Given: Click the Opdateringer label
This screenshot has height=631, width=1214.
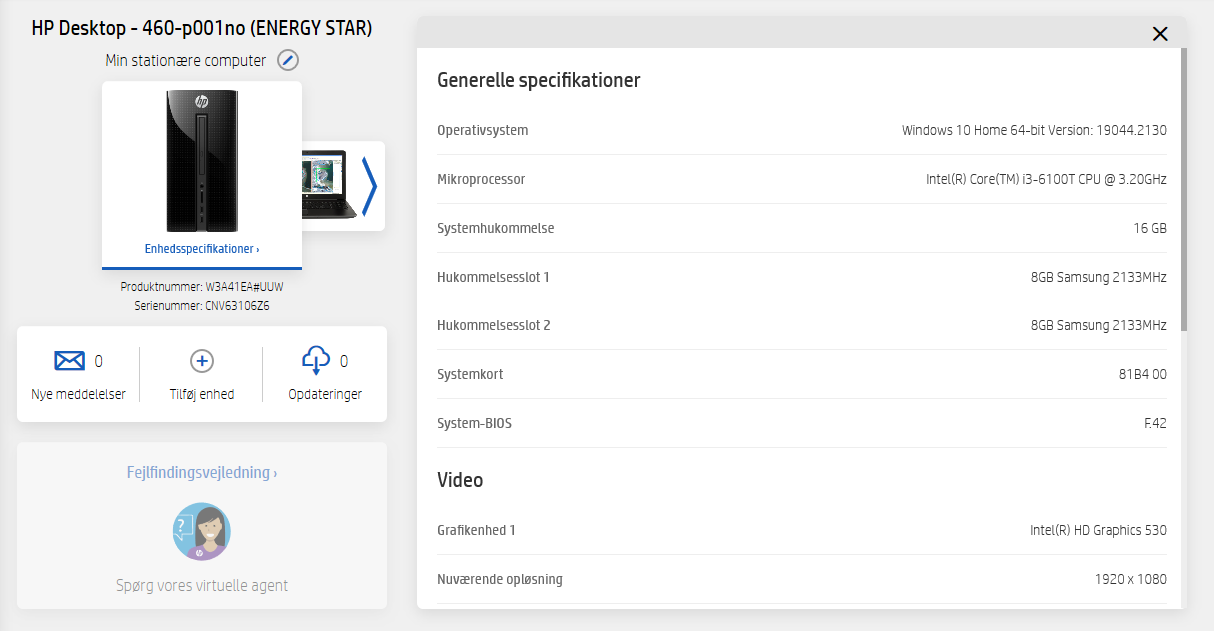Looking at the screenshot, I should (325, 394).
